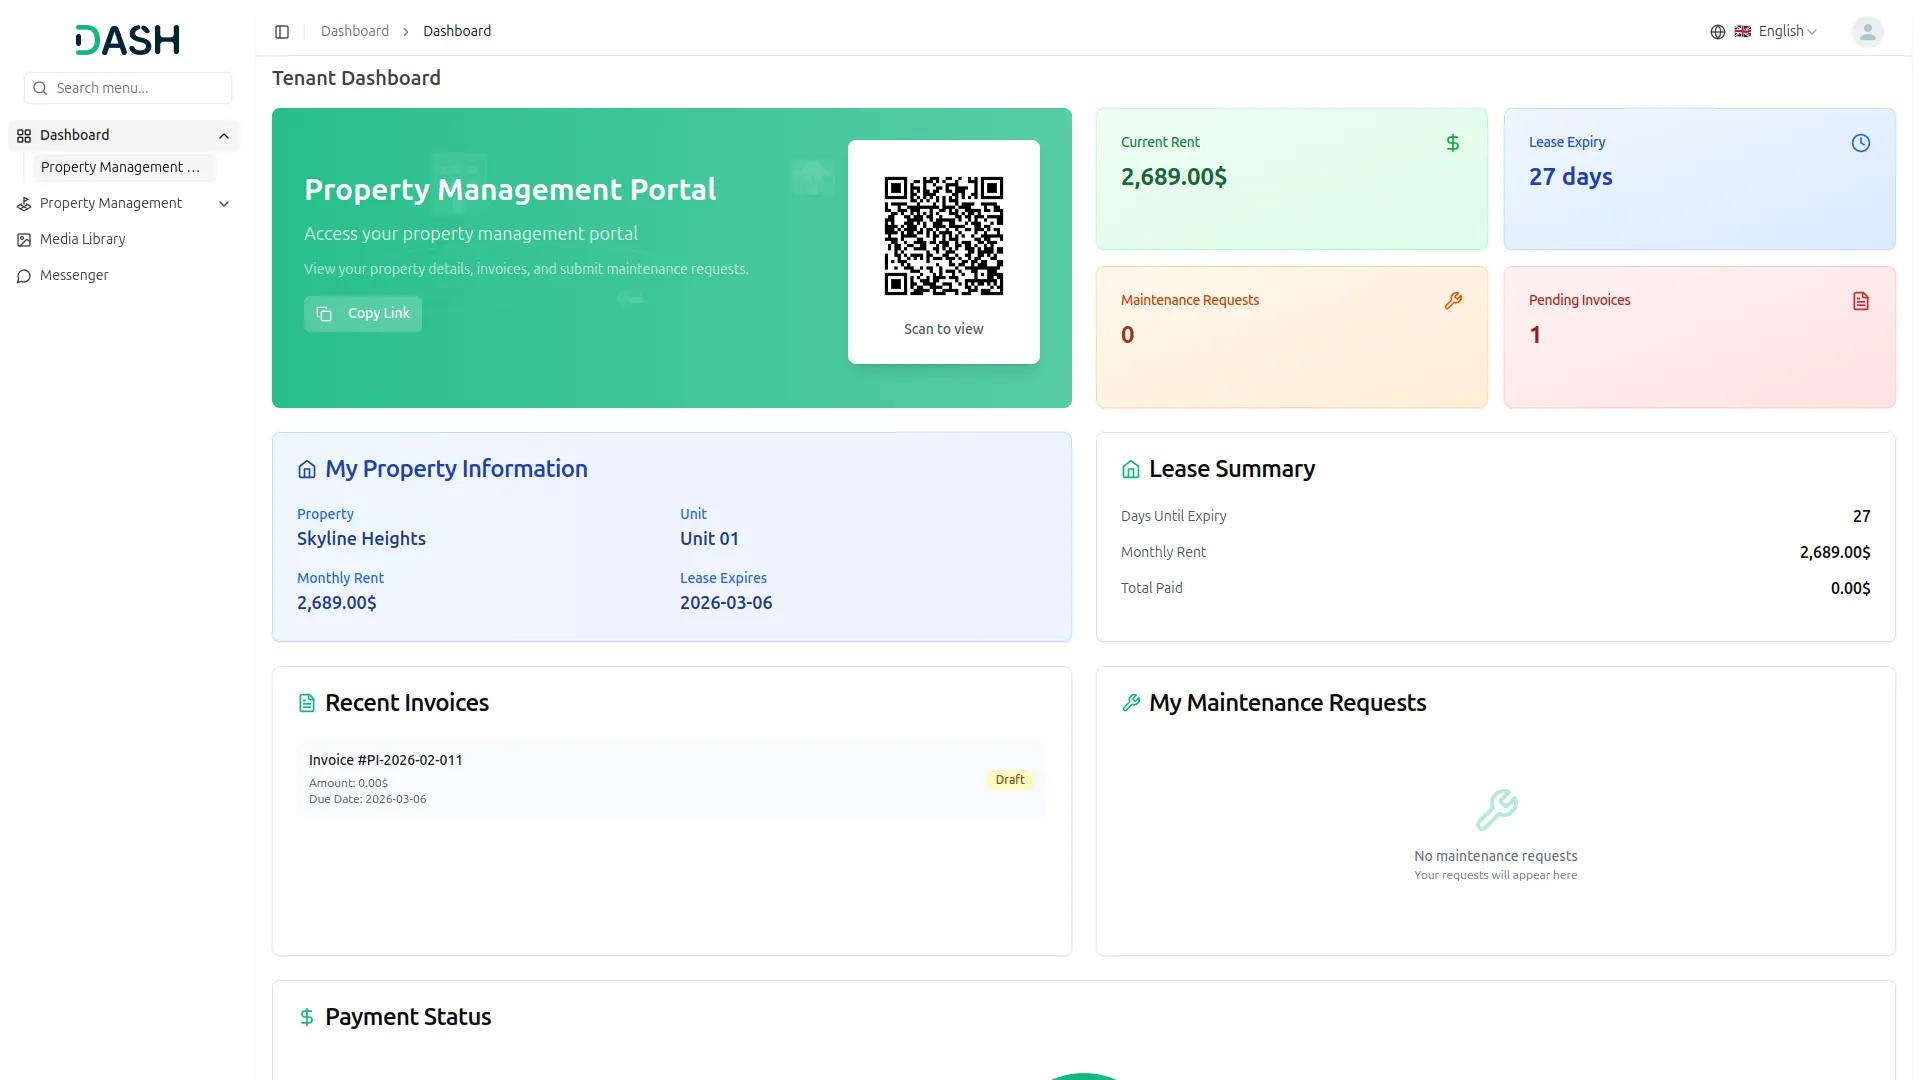Click the user avatar icon
Image resolution: width=1920 pixels, height=1080 pixels.
point(1867,32)
